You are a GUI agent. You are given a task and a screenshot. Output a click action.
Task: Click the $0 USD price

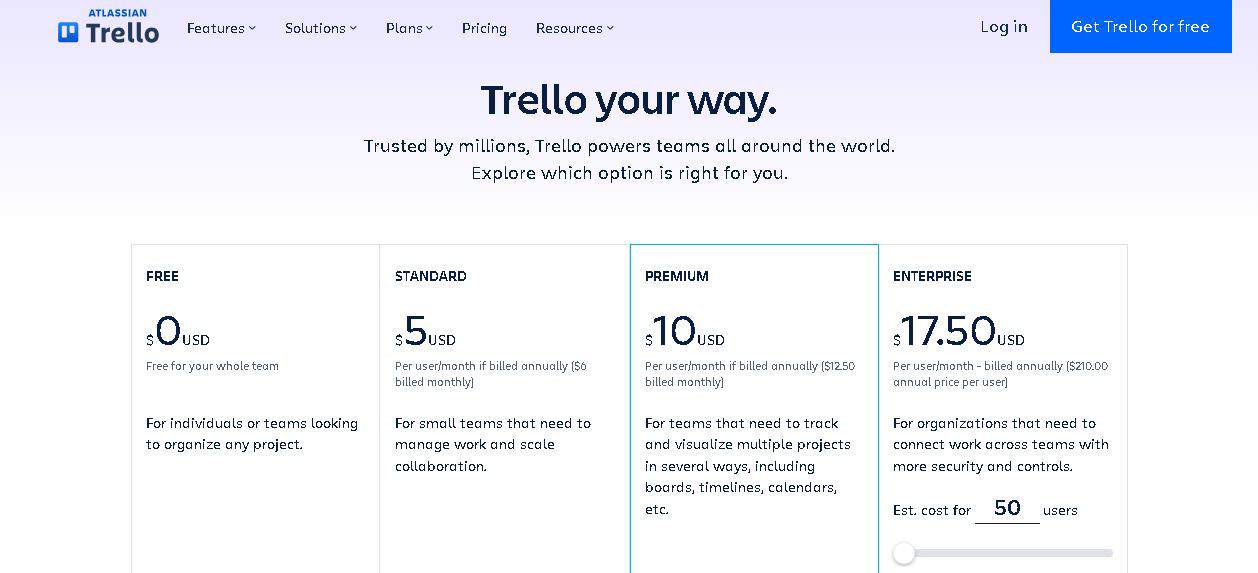click(x=177, y=332)
